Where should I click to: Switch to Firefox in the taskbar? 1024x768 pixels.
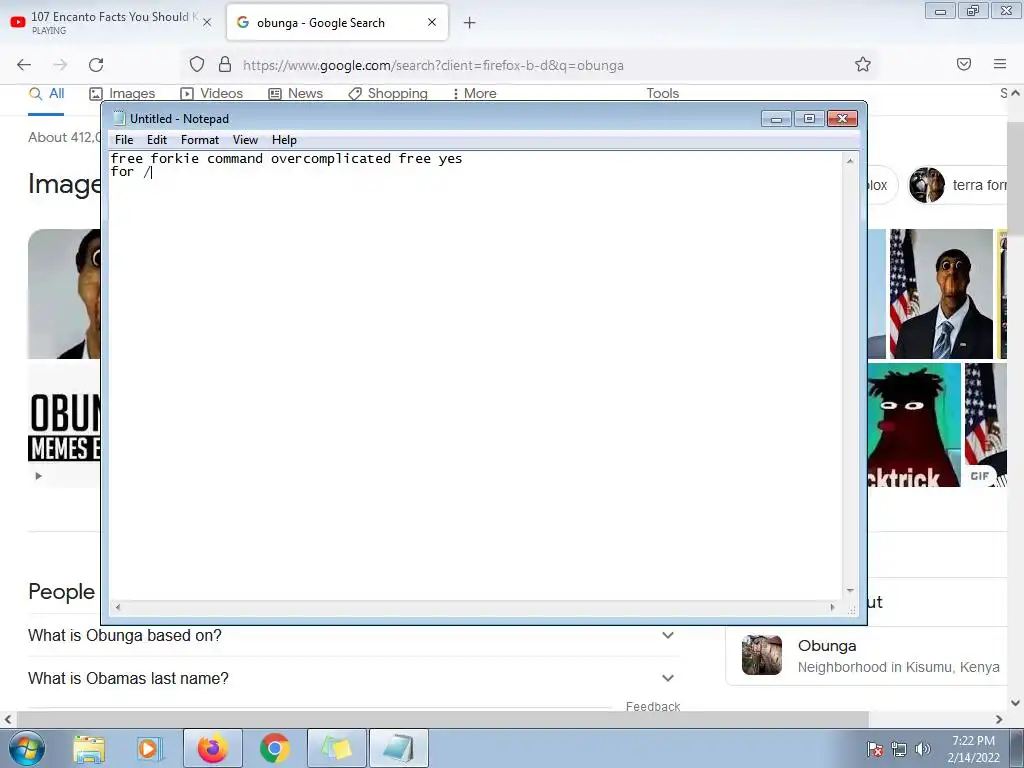coord(213,748)
